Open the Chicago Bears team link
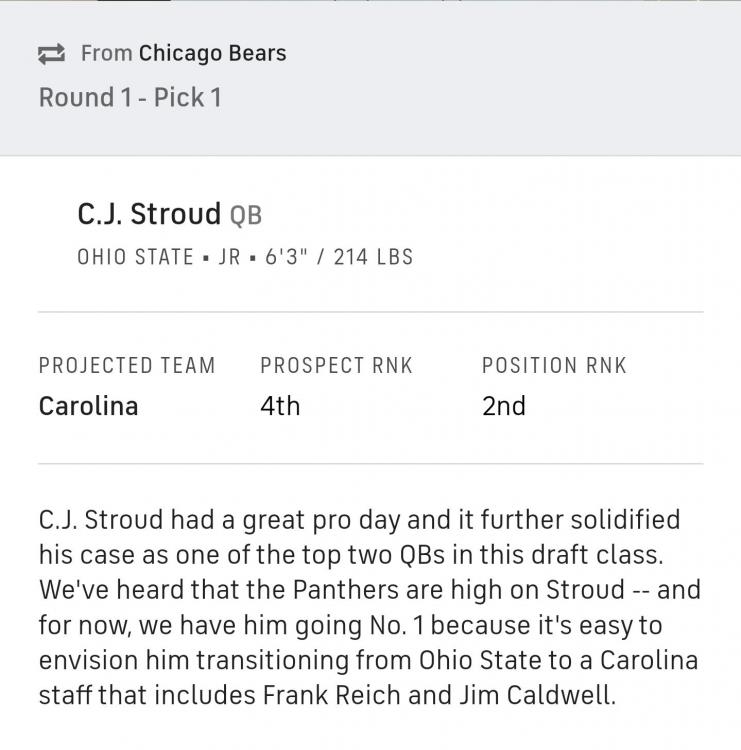The image size is (741, 750). [212, 53]
